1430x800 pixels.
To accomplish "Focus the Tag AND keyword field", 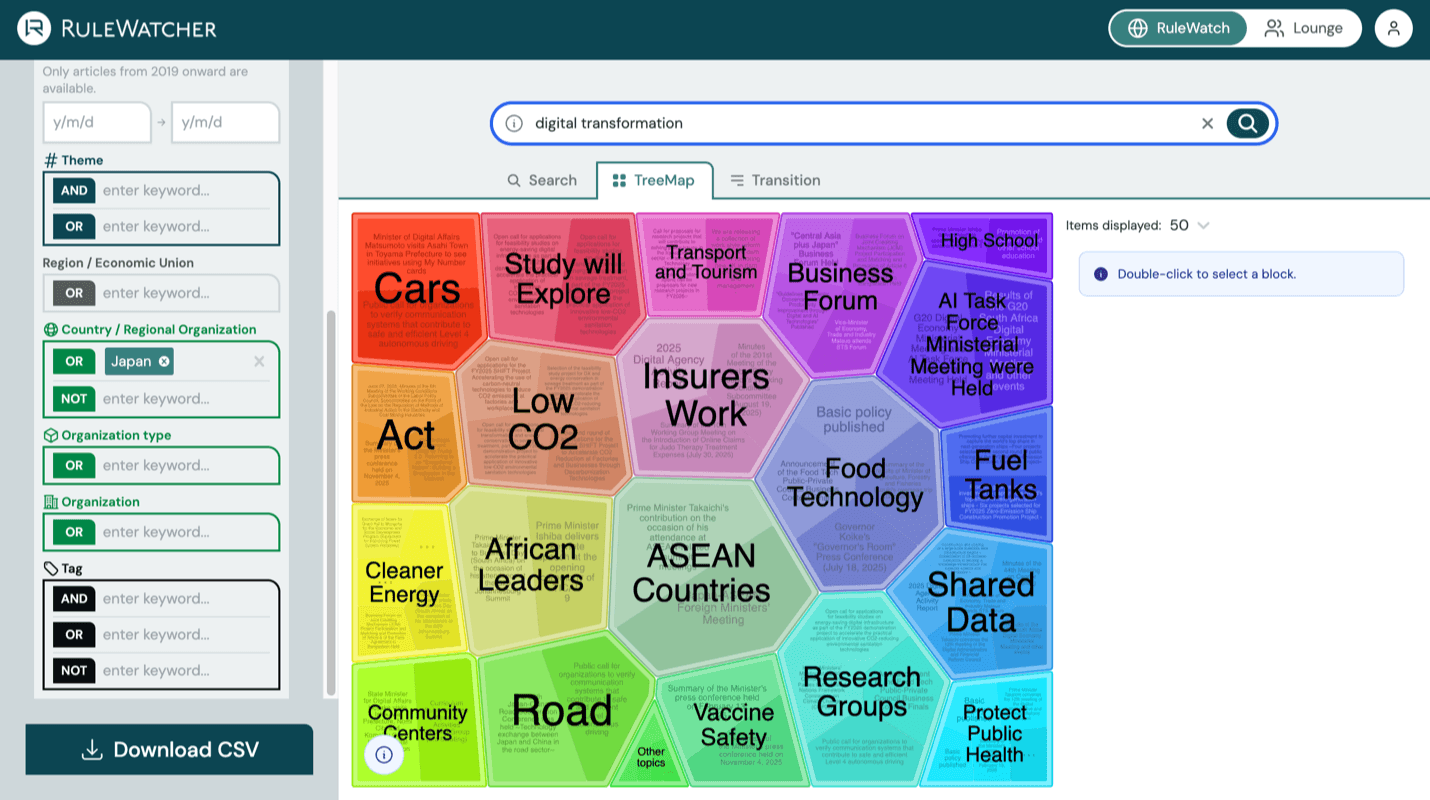I will 185,598.
